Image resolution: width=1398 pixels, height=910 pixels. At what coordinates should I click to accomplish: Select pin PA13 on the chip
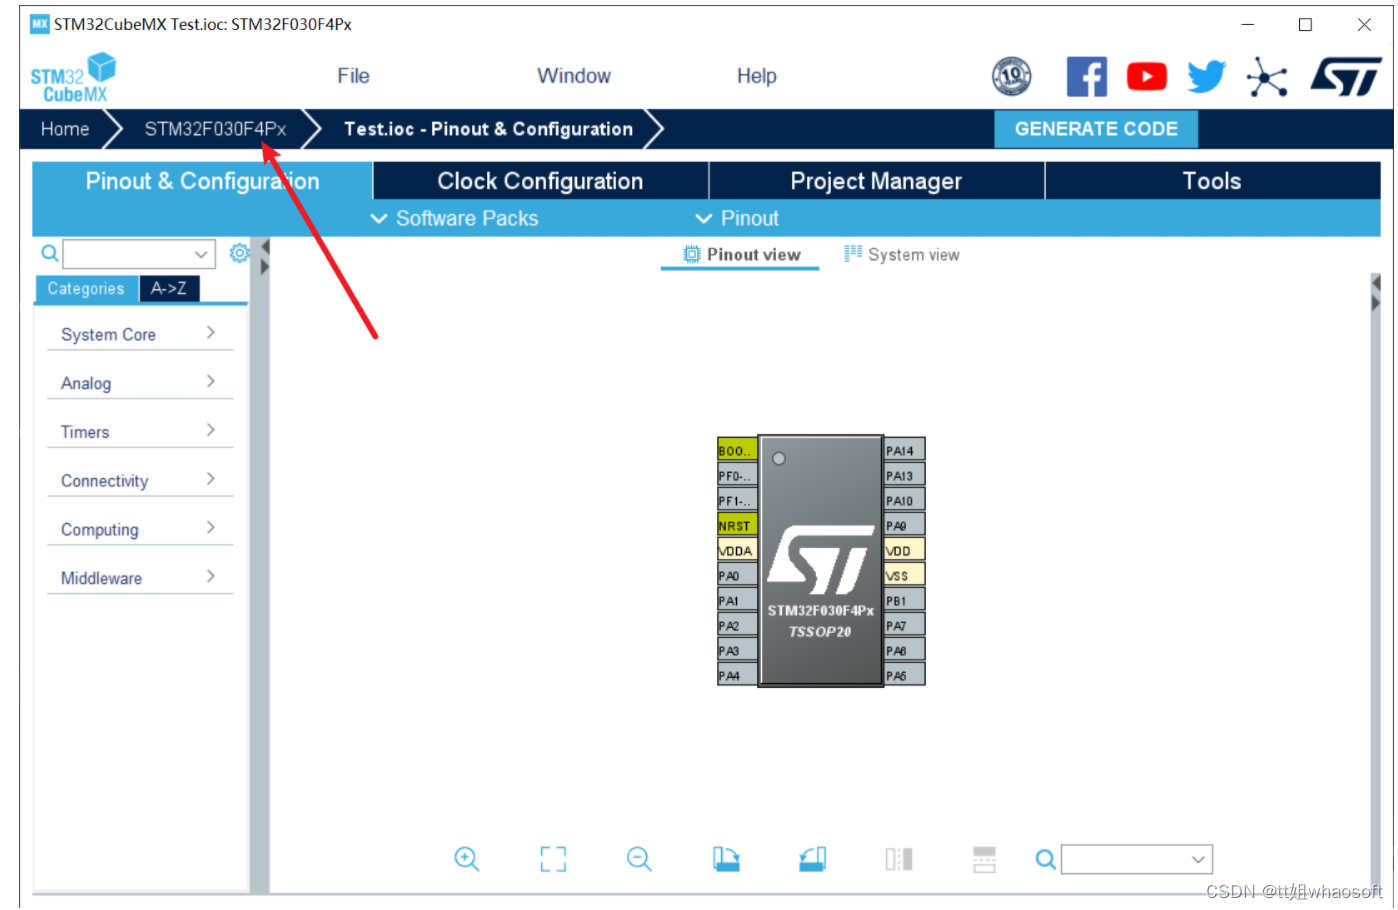pyautogui.click(x=904, y=475)
